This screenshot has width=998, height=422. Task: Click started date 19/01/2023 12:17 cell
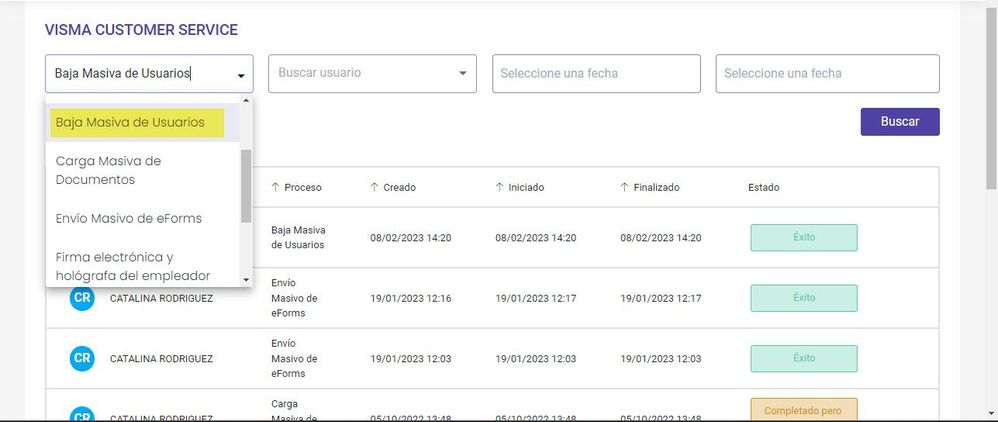(536, 299)
